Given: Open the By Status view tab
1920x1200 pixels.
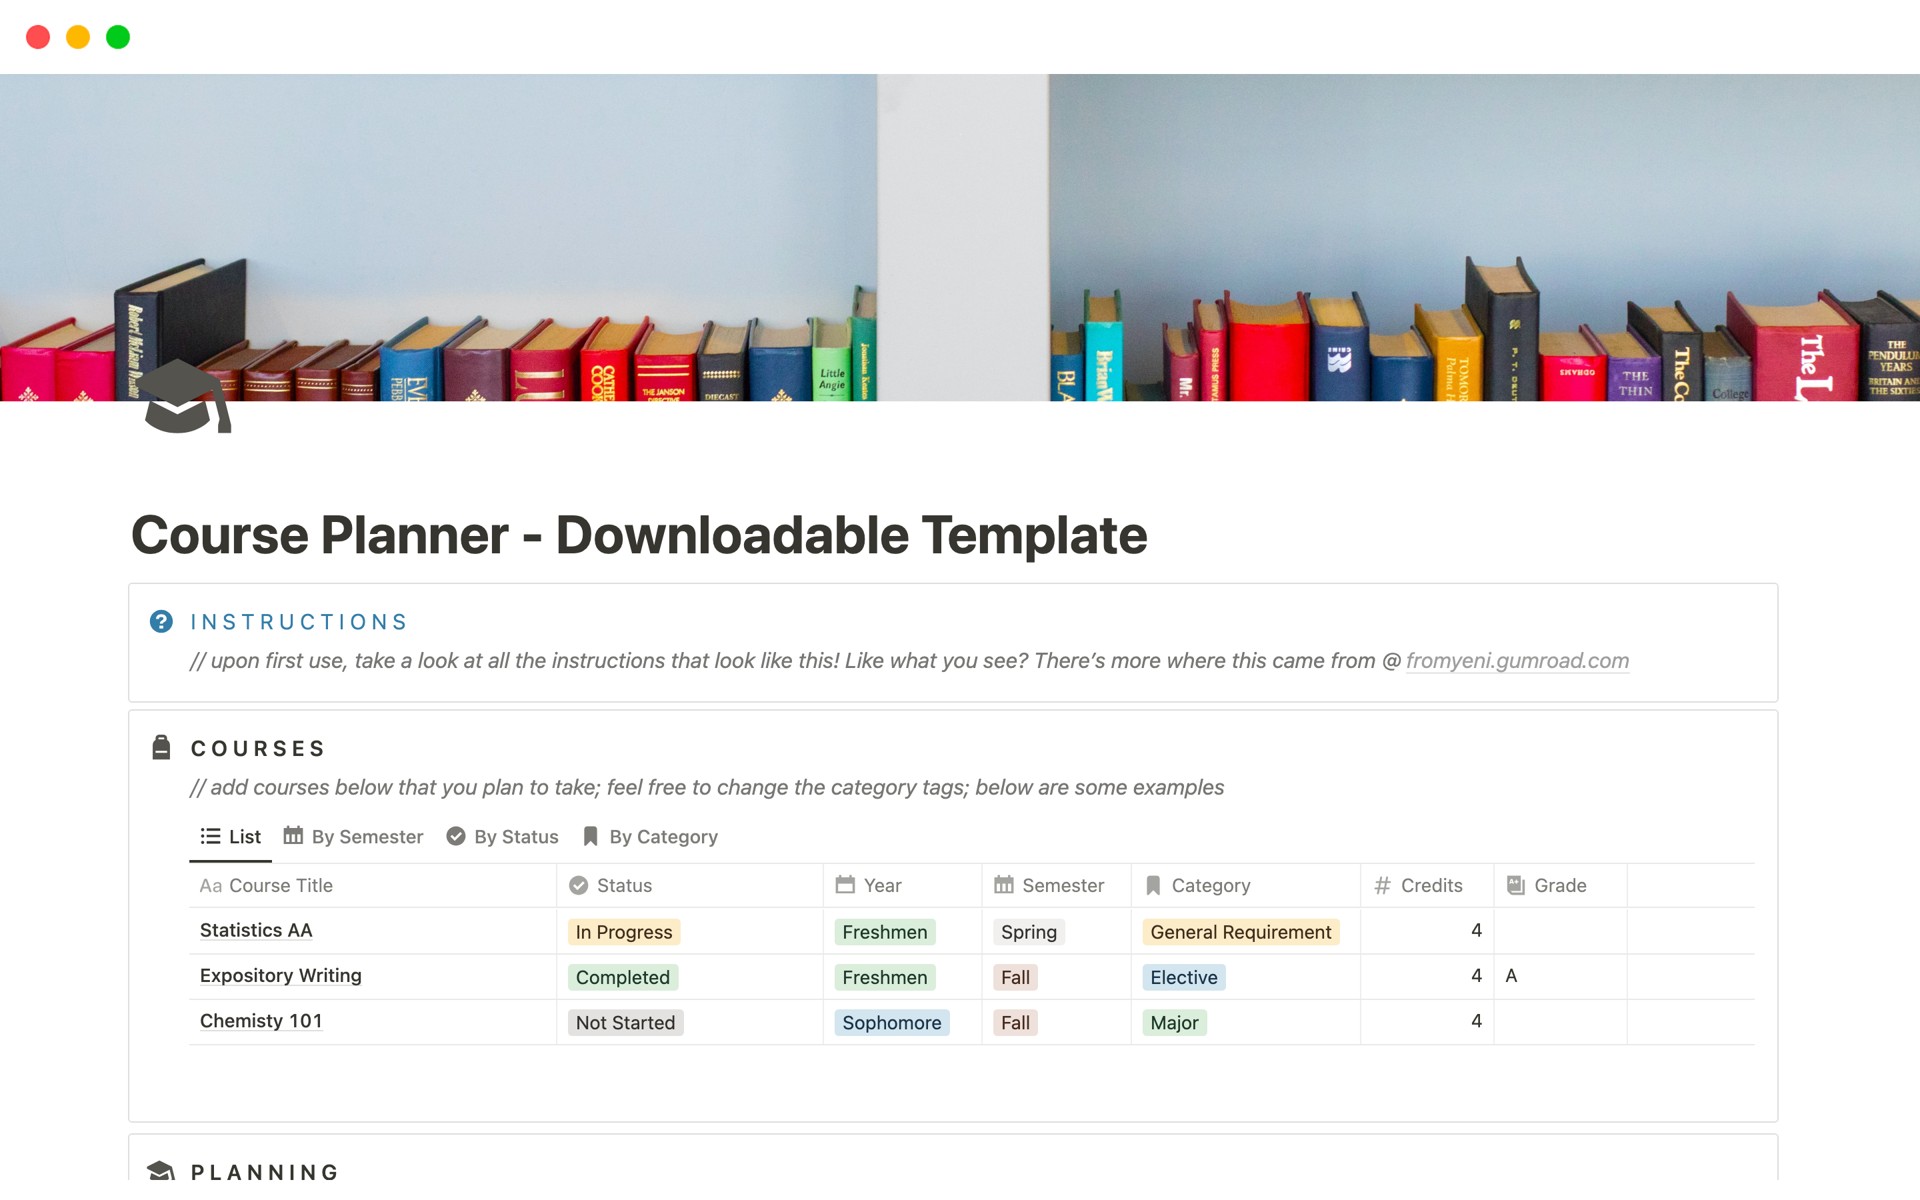Looking at the screenshot, I should click(502, 836).
